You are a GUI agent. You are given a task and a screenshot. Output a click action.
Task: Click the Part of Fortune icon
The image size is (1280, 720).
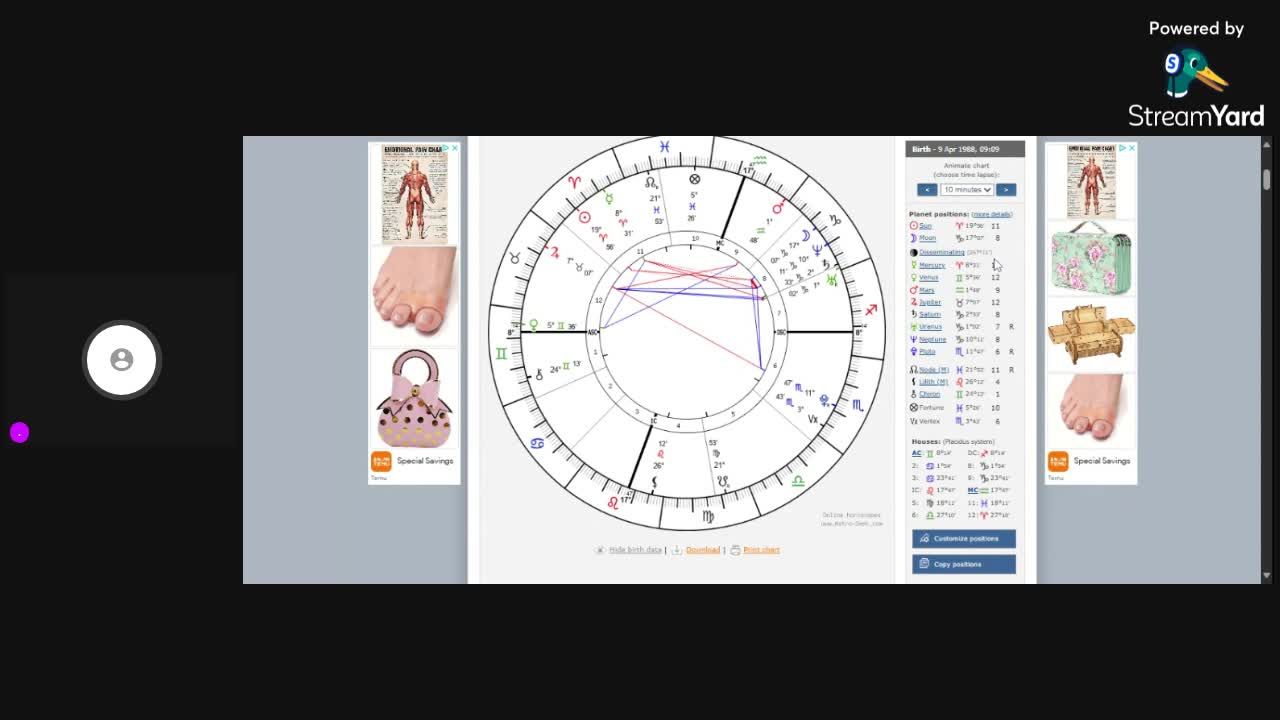tap(912, 405)
